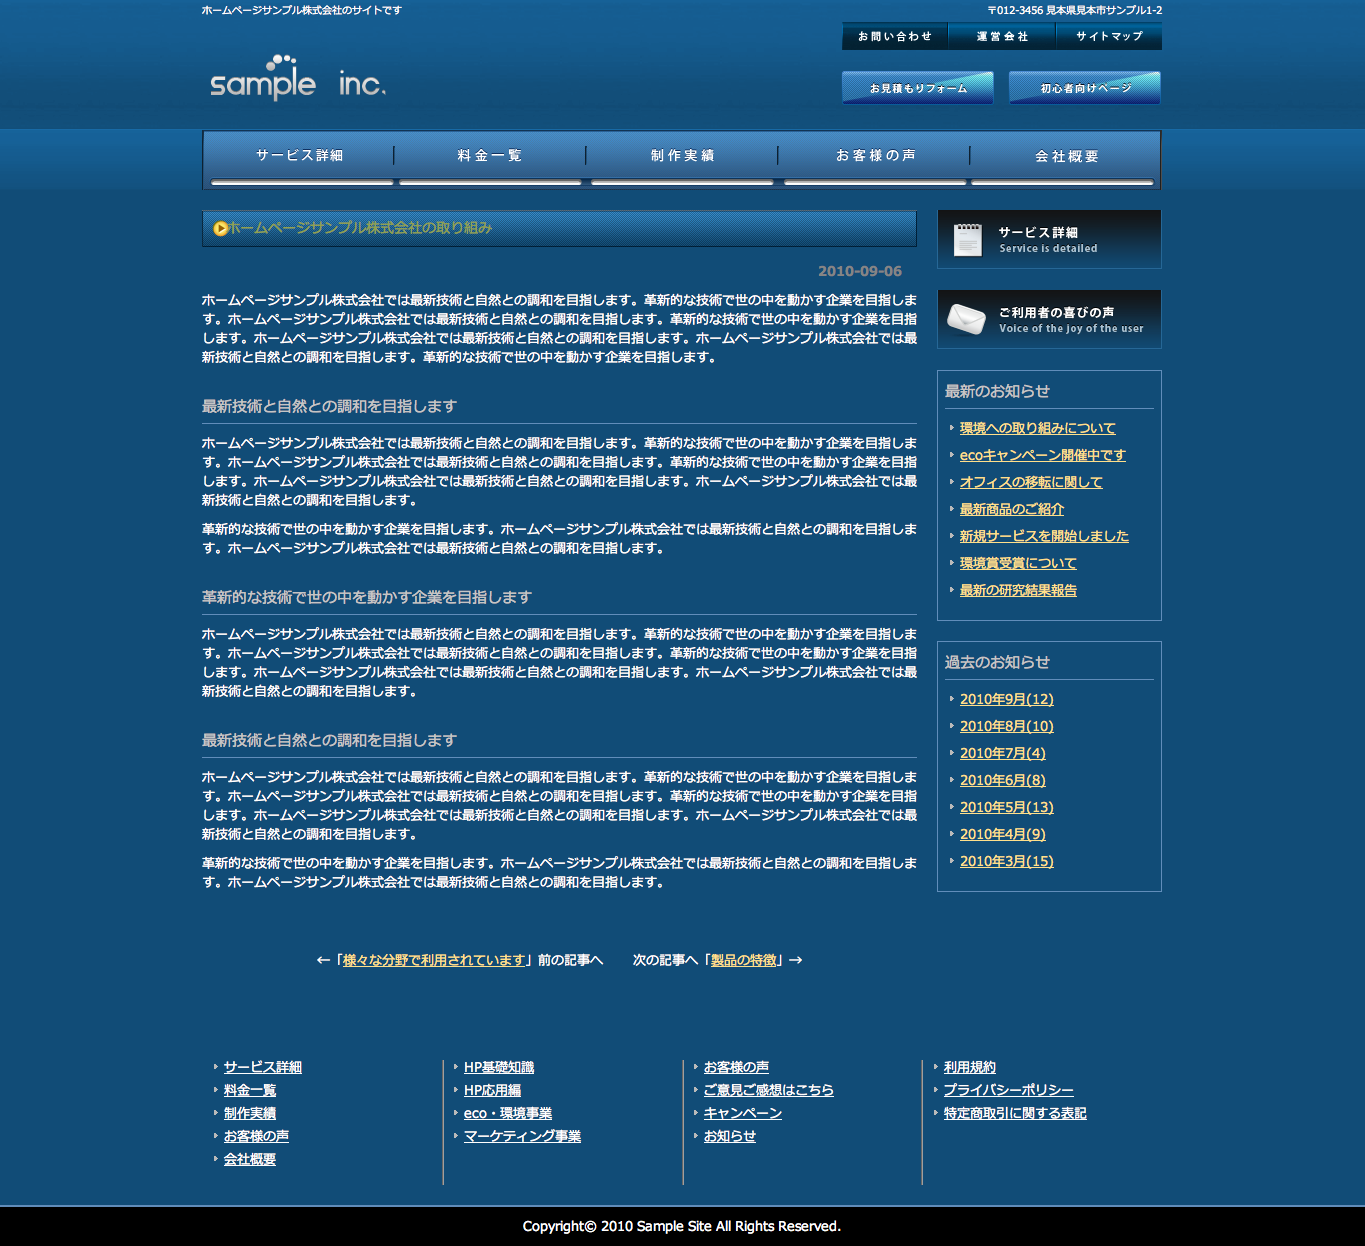Image resolution: width=1365 pixels, height=1246 pixels.
Task: Click the notepad icon beside サービス詳細
Action: pos(967,240)
